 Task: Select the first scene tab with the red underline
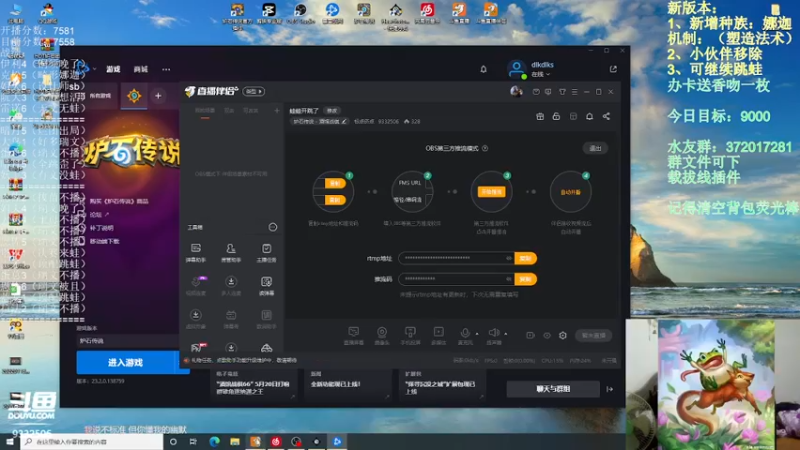coord(205,111)
